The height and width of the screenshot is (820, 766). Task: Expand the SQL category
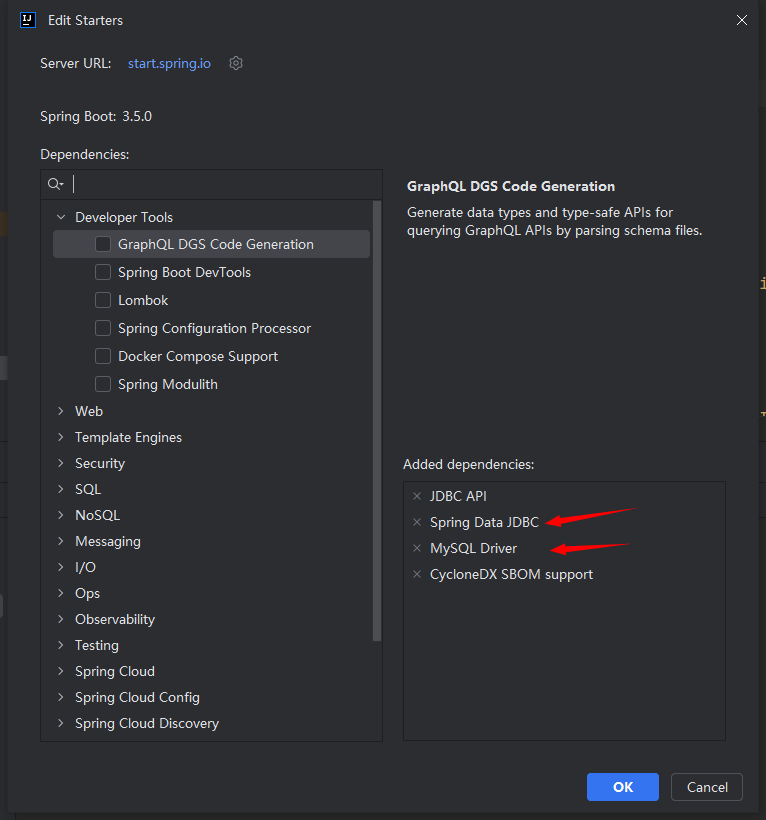coord(61,489)
